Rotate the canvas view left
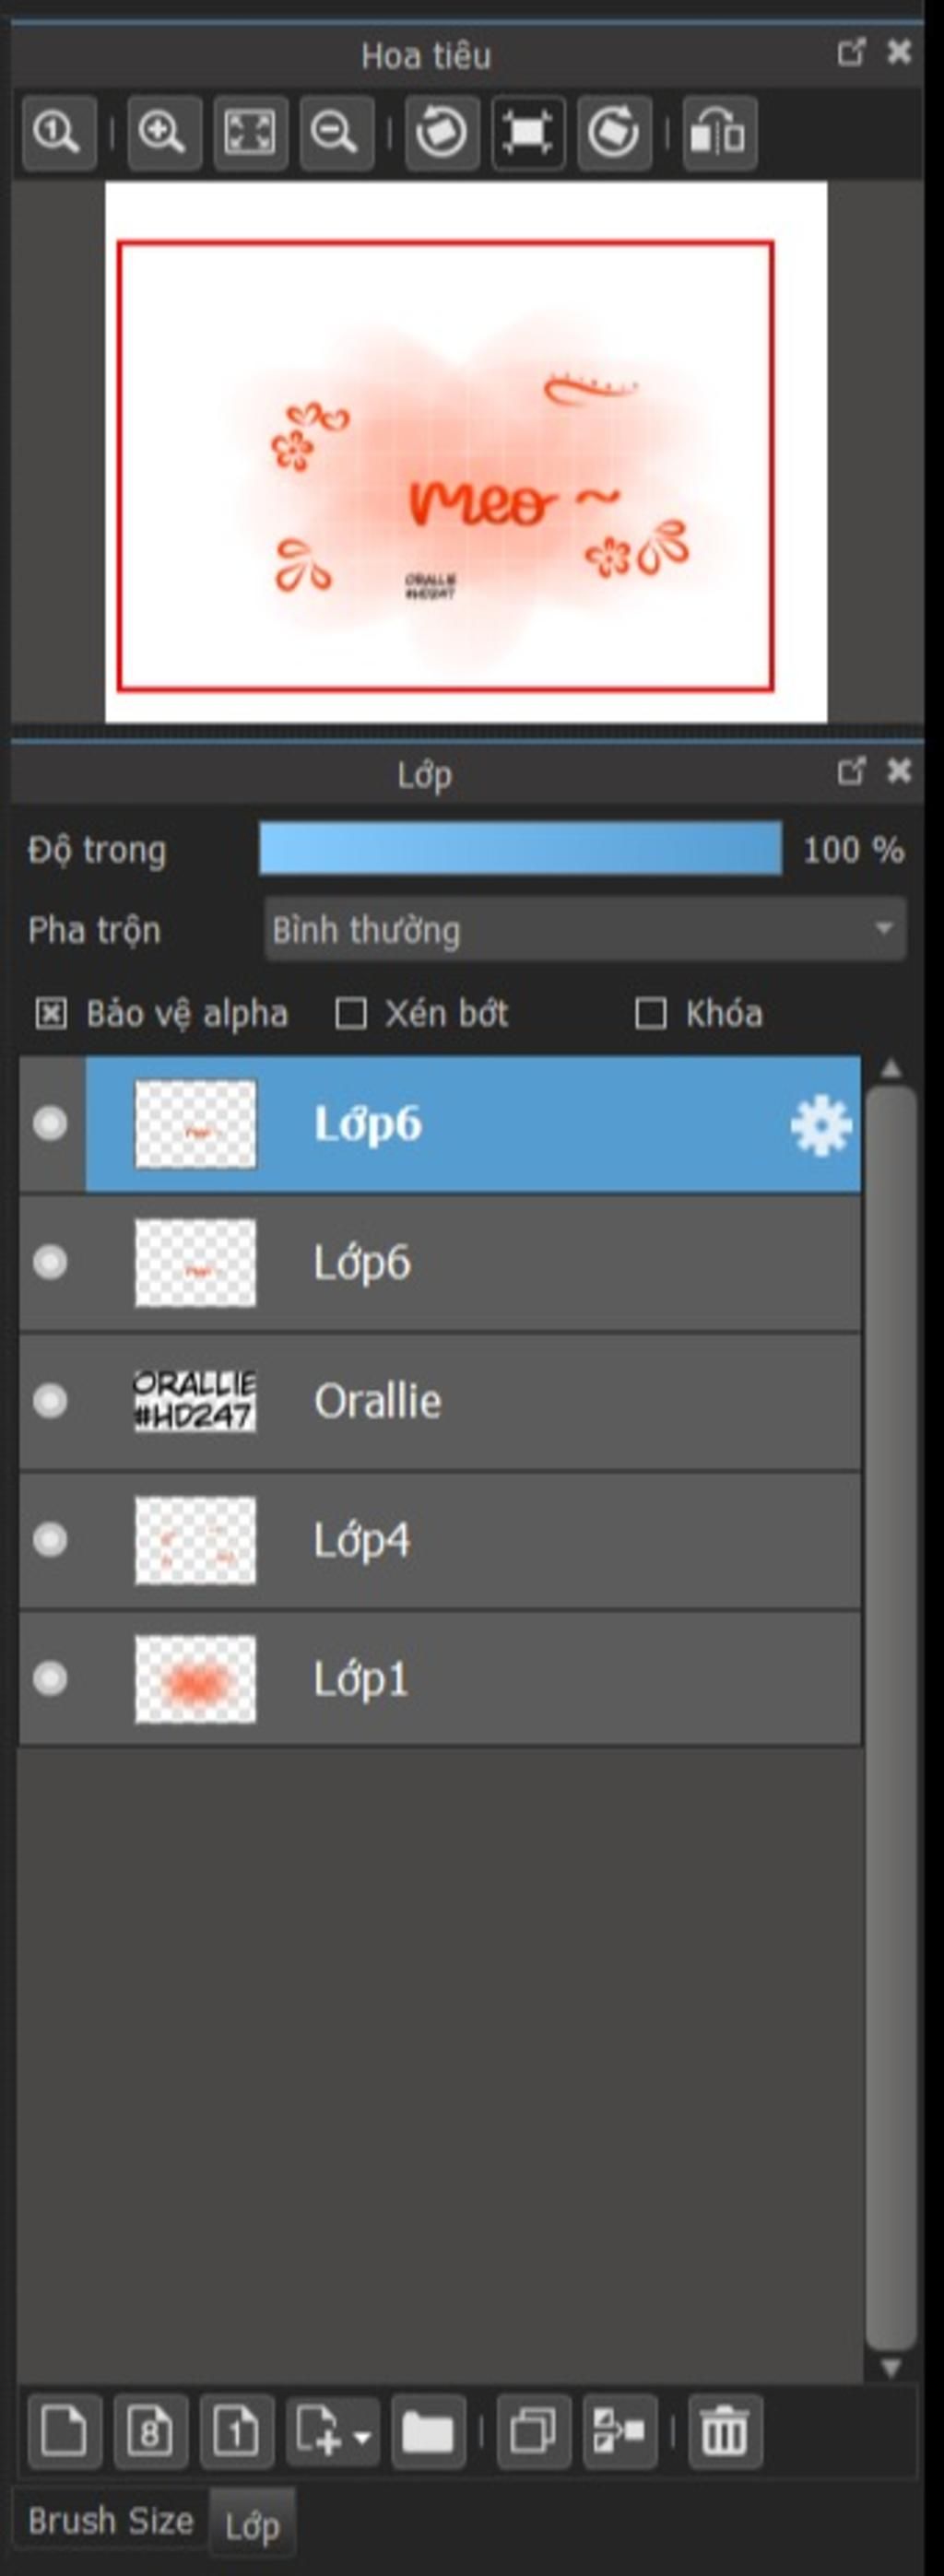This screenshot has height=2576, width=944. coord(442,132)
